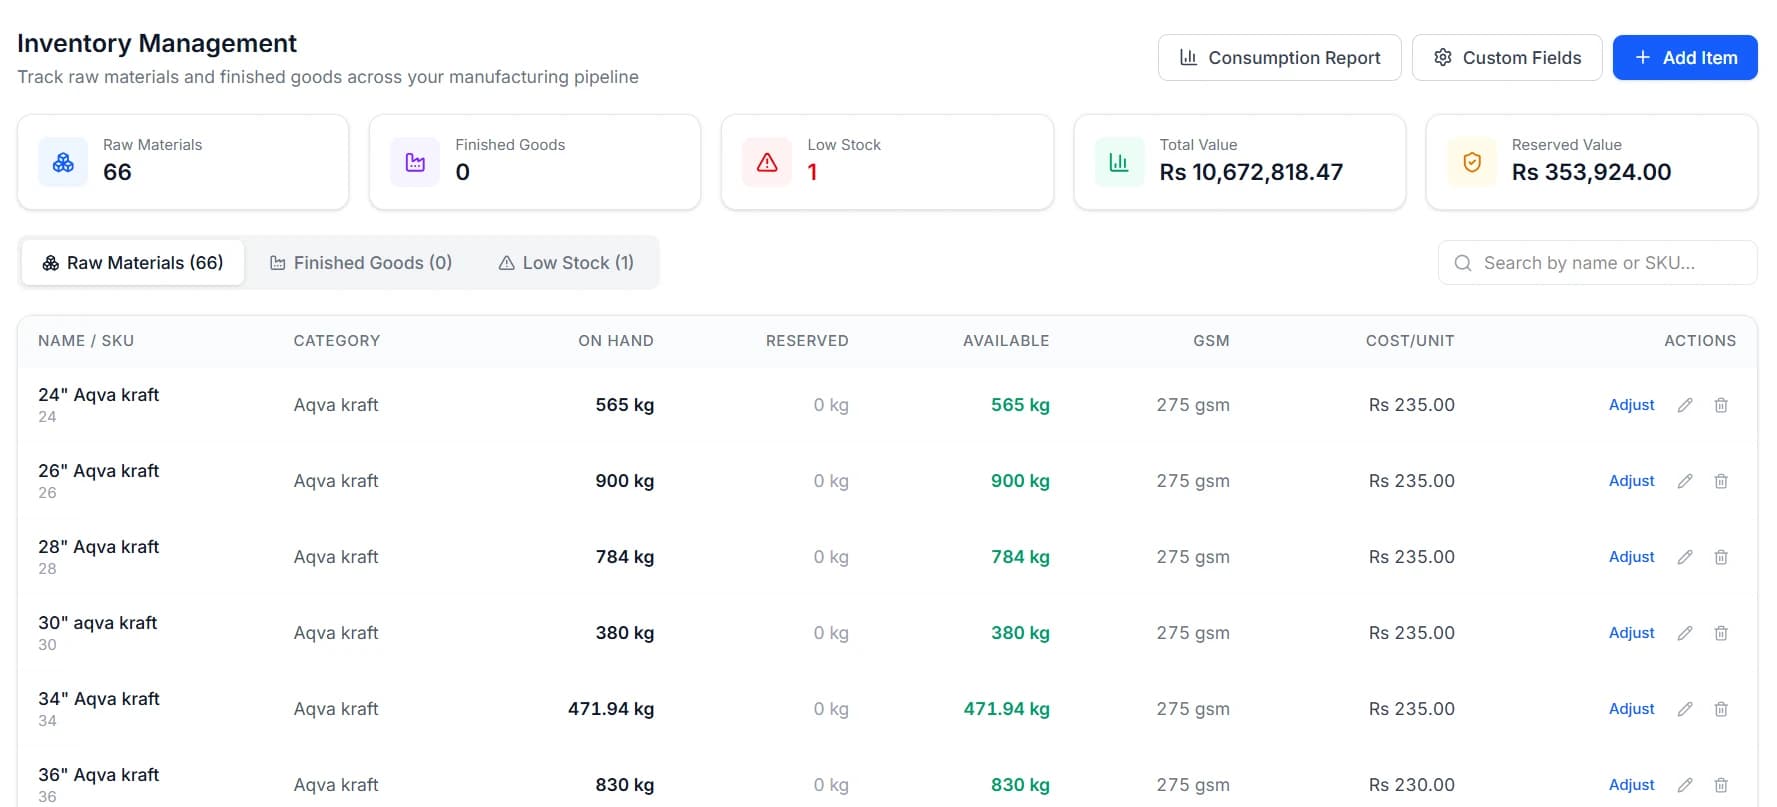The width and height of the screenshot is (1777, 807).
Task: Edit the 34" Aqva kraft entry
Action: click(x=1685, y=709)
